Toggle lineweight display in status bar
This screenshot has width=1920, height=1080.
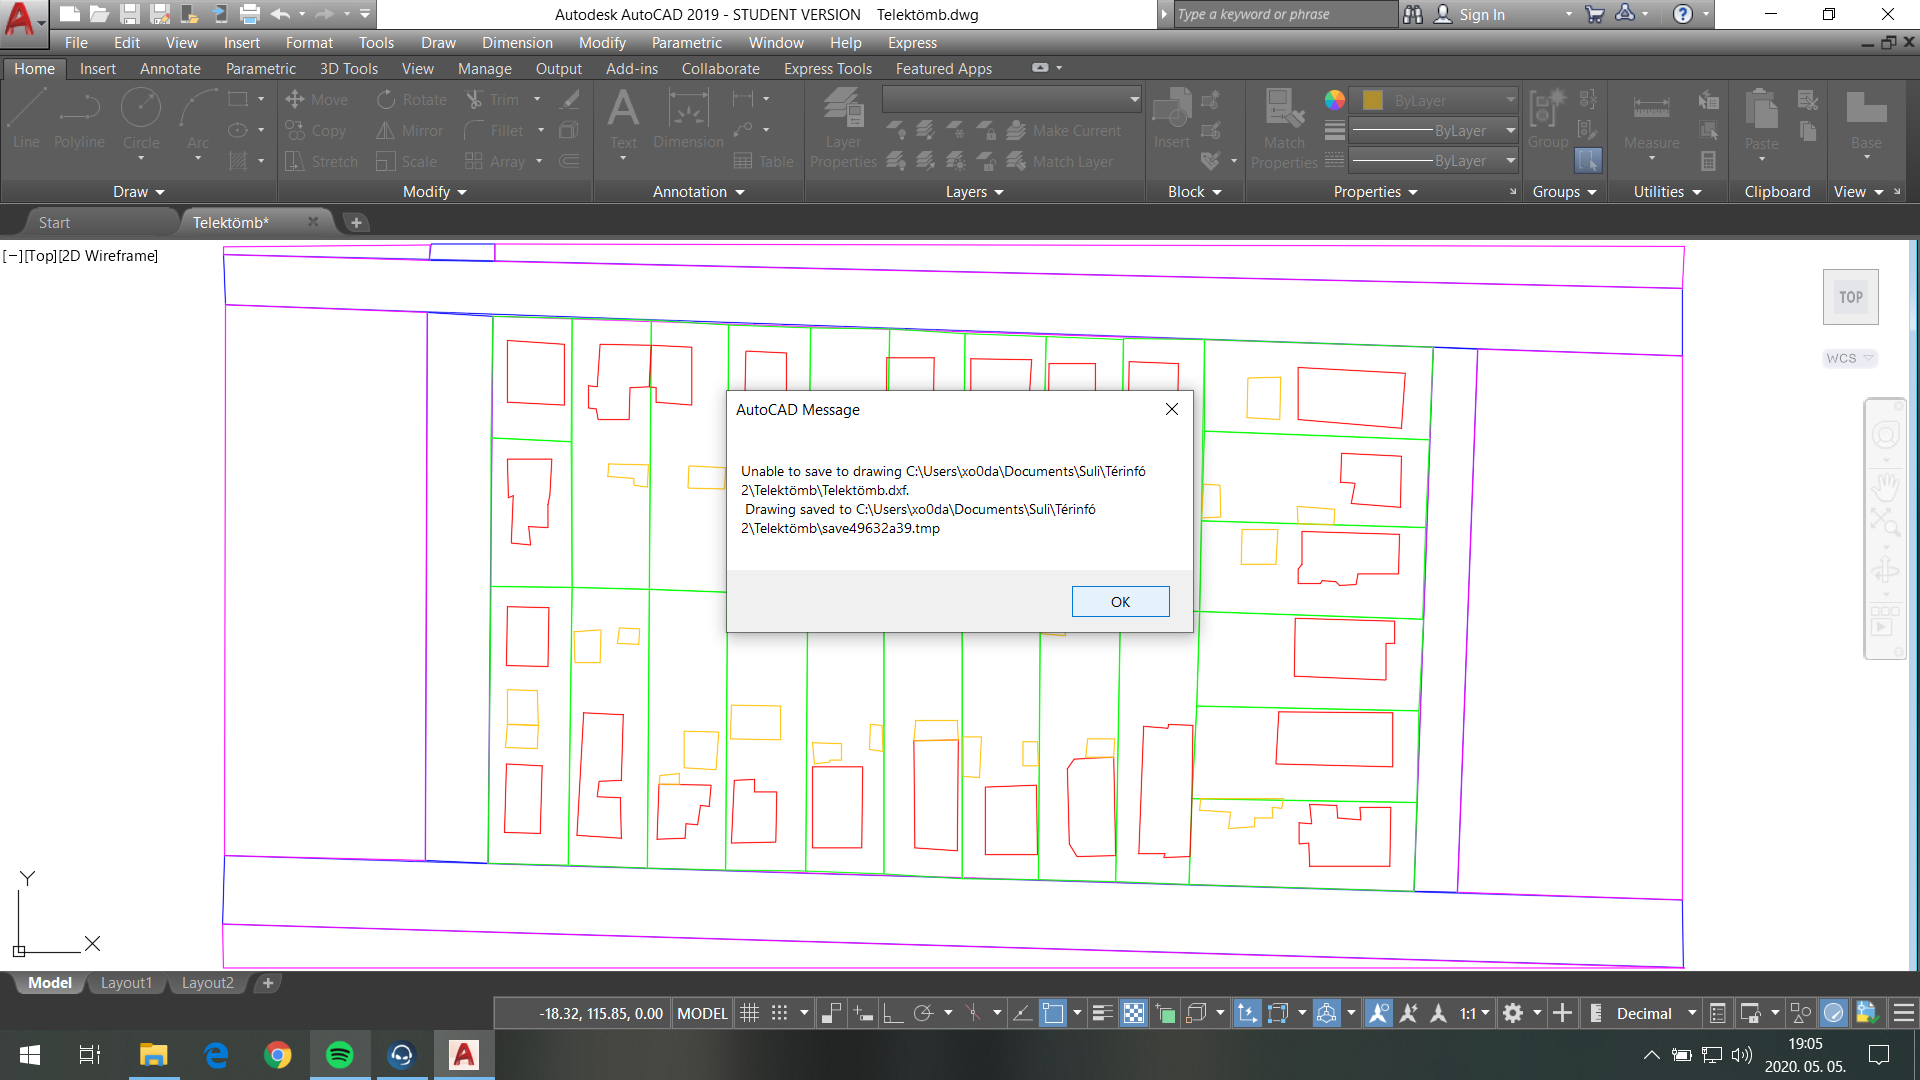click(1102, 1013)
